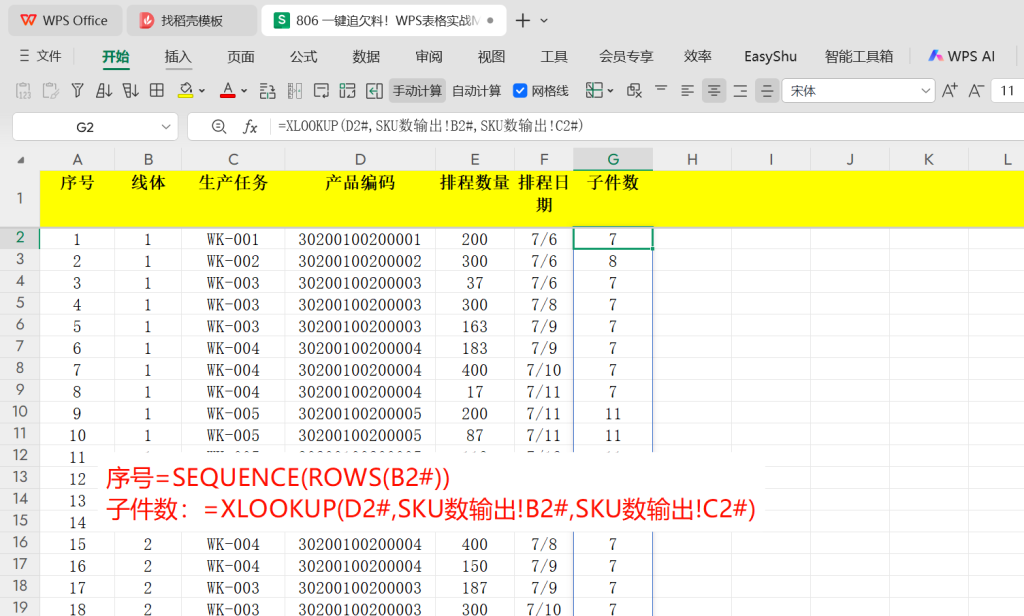Select row 10 header
The image size is (1024, 616).
point(20,412)
